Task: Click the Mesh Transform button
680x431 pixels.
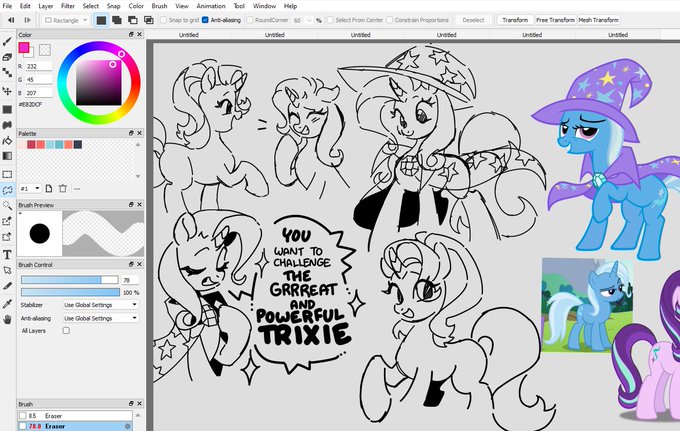Action: point(598,20)
